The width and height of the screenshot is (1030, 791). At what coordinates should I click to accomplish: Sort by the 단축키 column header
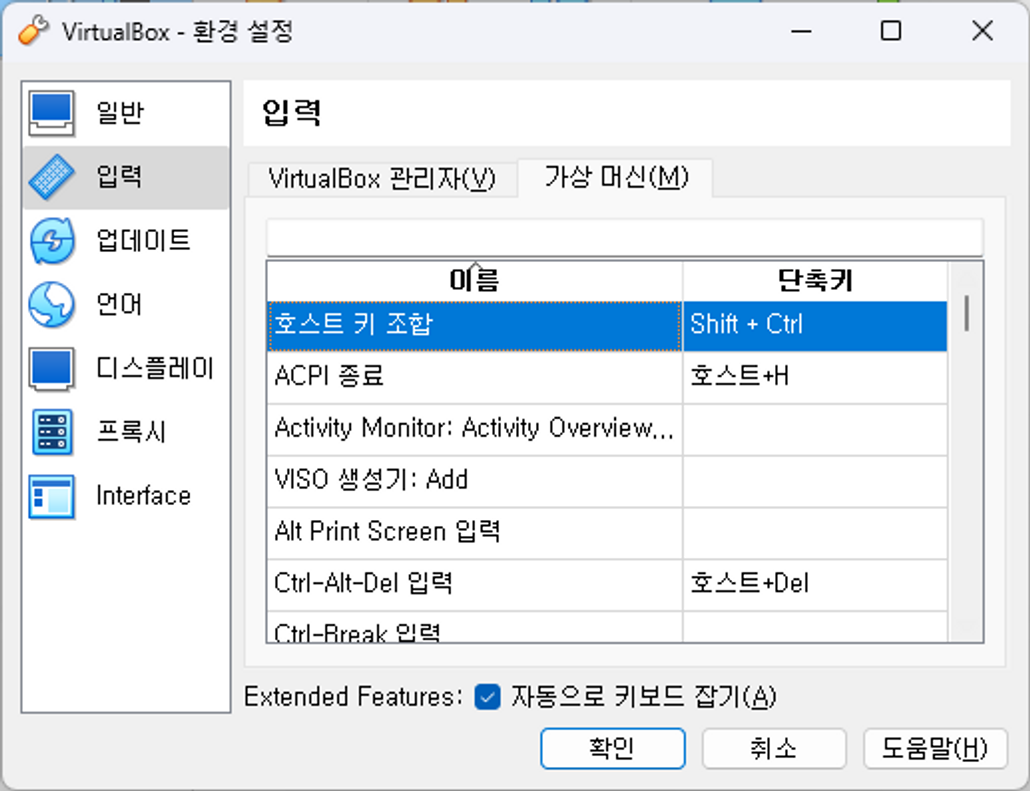[815, 281]
